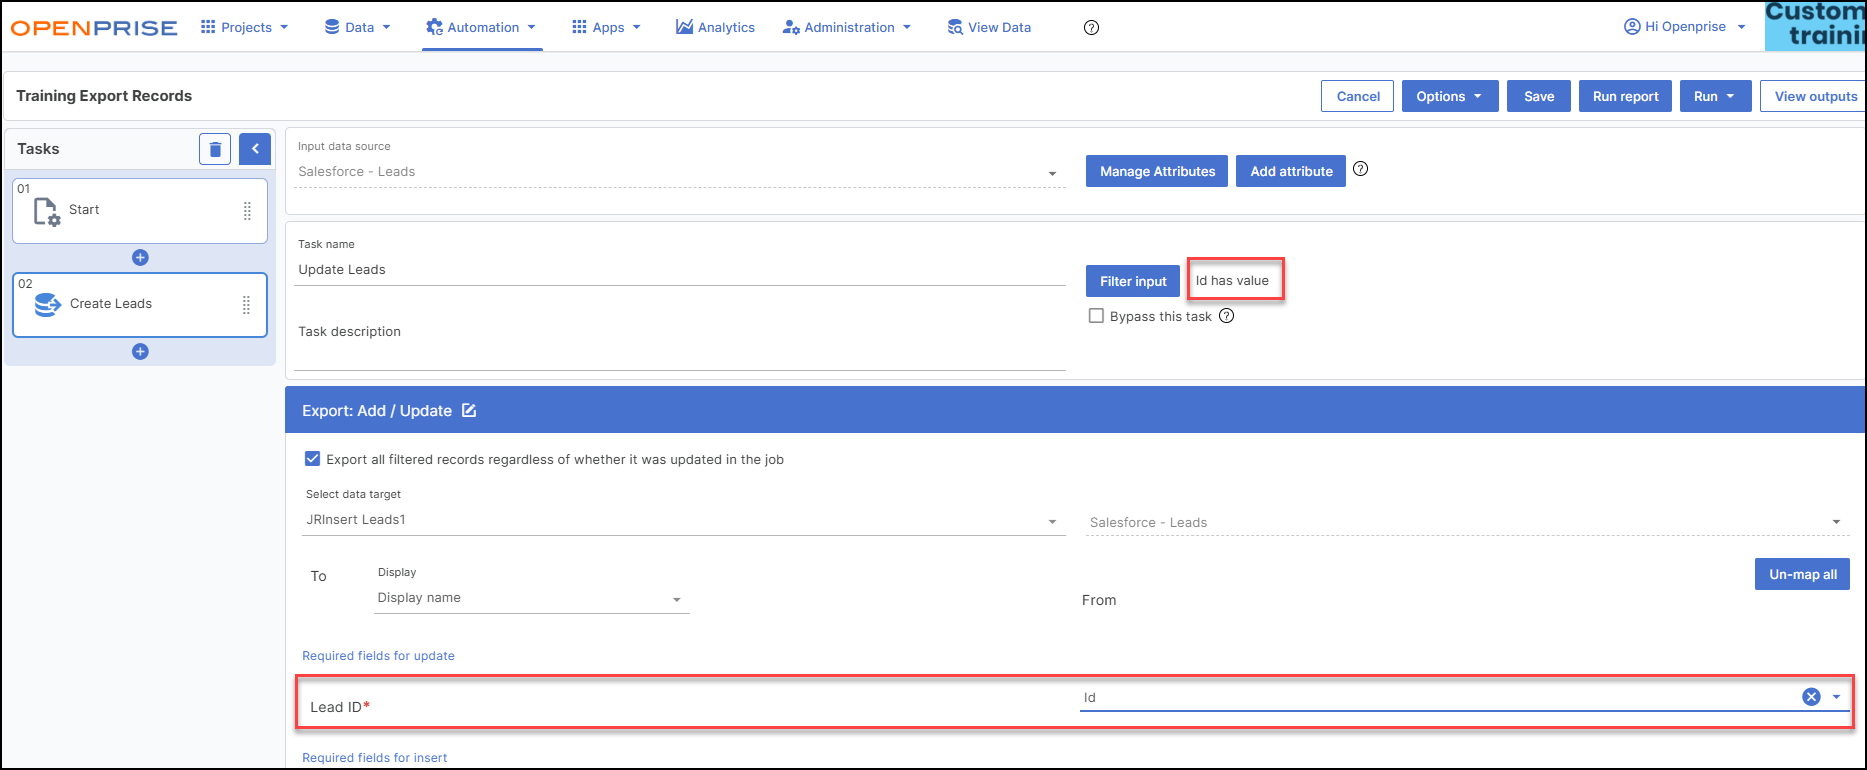Uncheck Export all filtered records checkbox
The height and width of the screenshot is (770, 1867).
[x=312, y=459]
